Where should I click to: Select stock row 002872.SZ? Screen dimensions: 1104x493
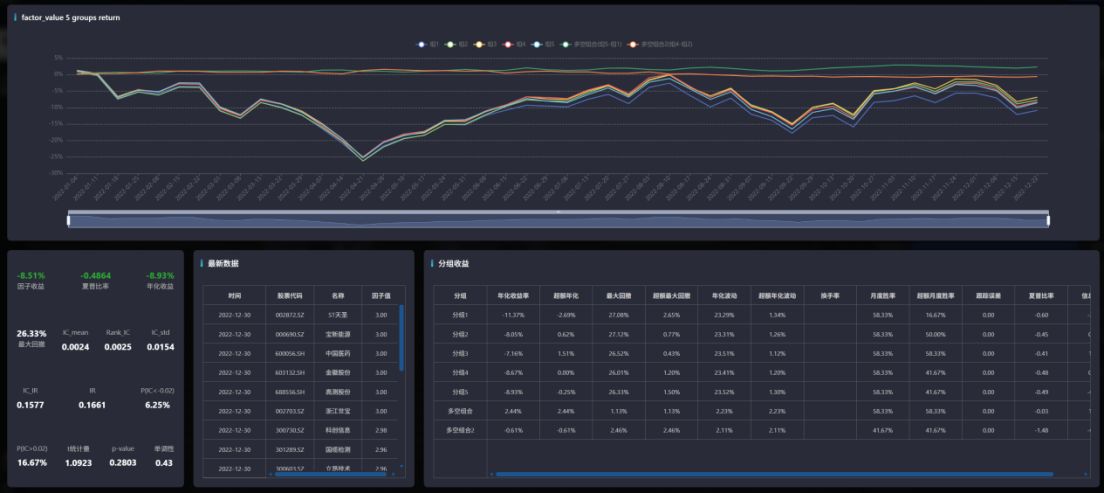click(x=289, y=314)
